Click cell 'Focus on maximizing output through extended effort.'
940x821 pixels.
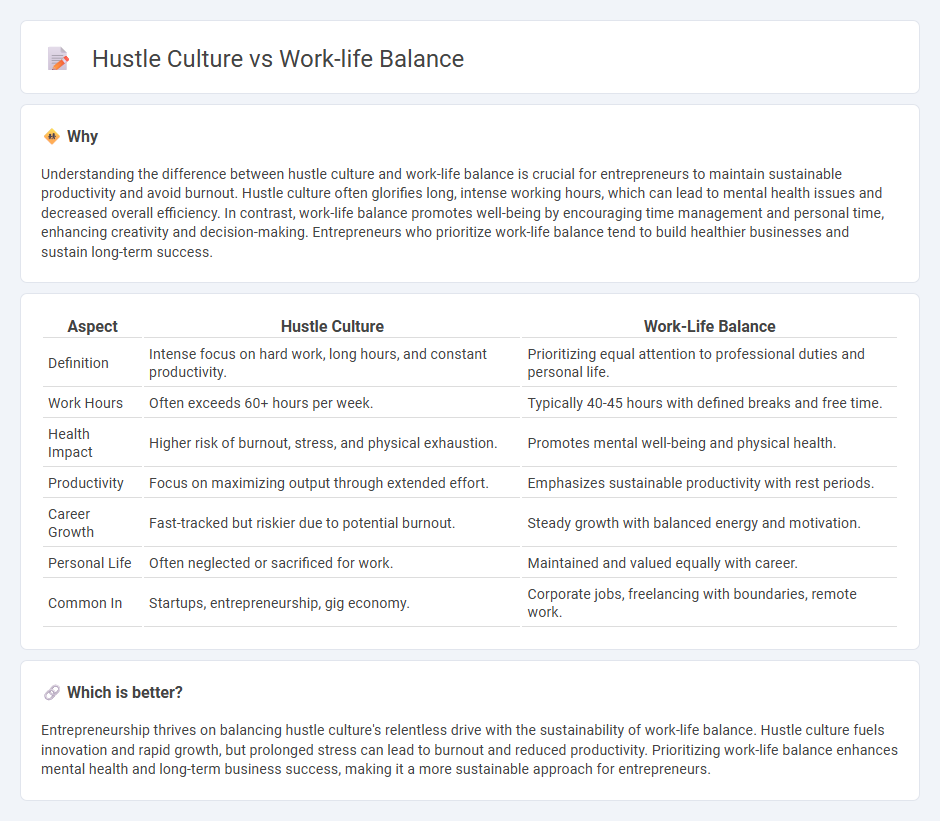(x=332, y=483)
